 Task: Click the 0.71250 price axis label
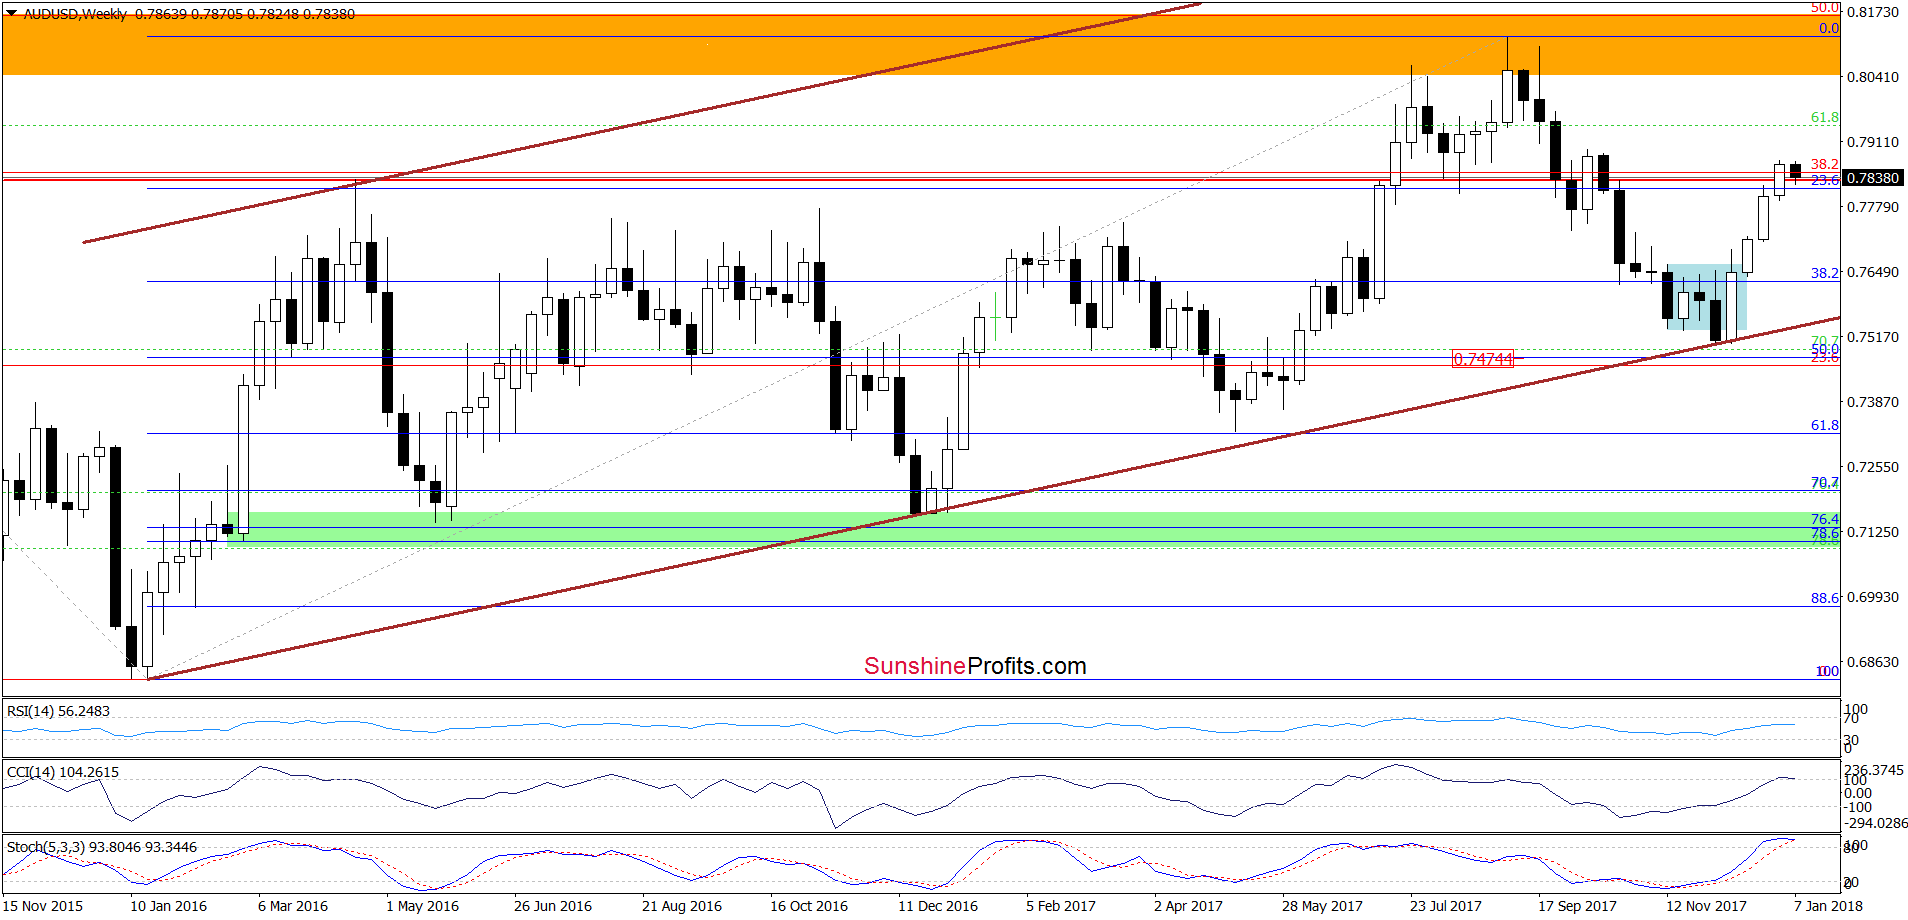(x=1872, y=532)
